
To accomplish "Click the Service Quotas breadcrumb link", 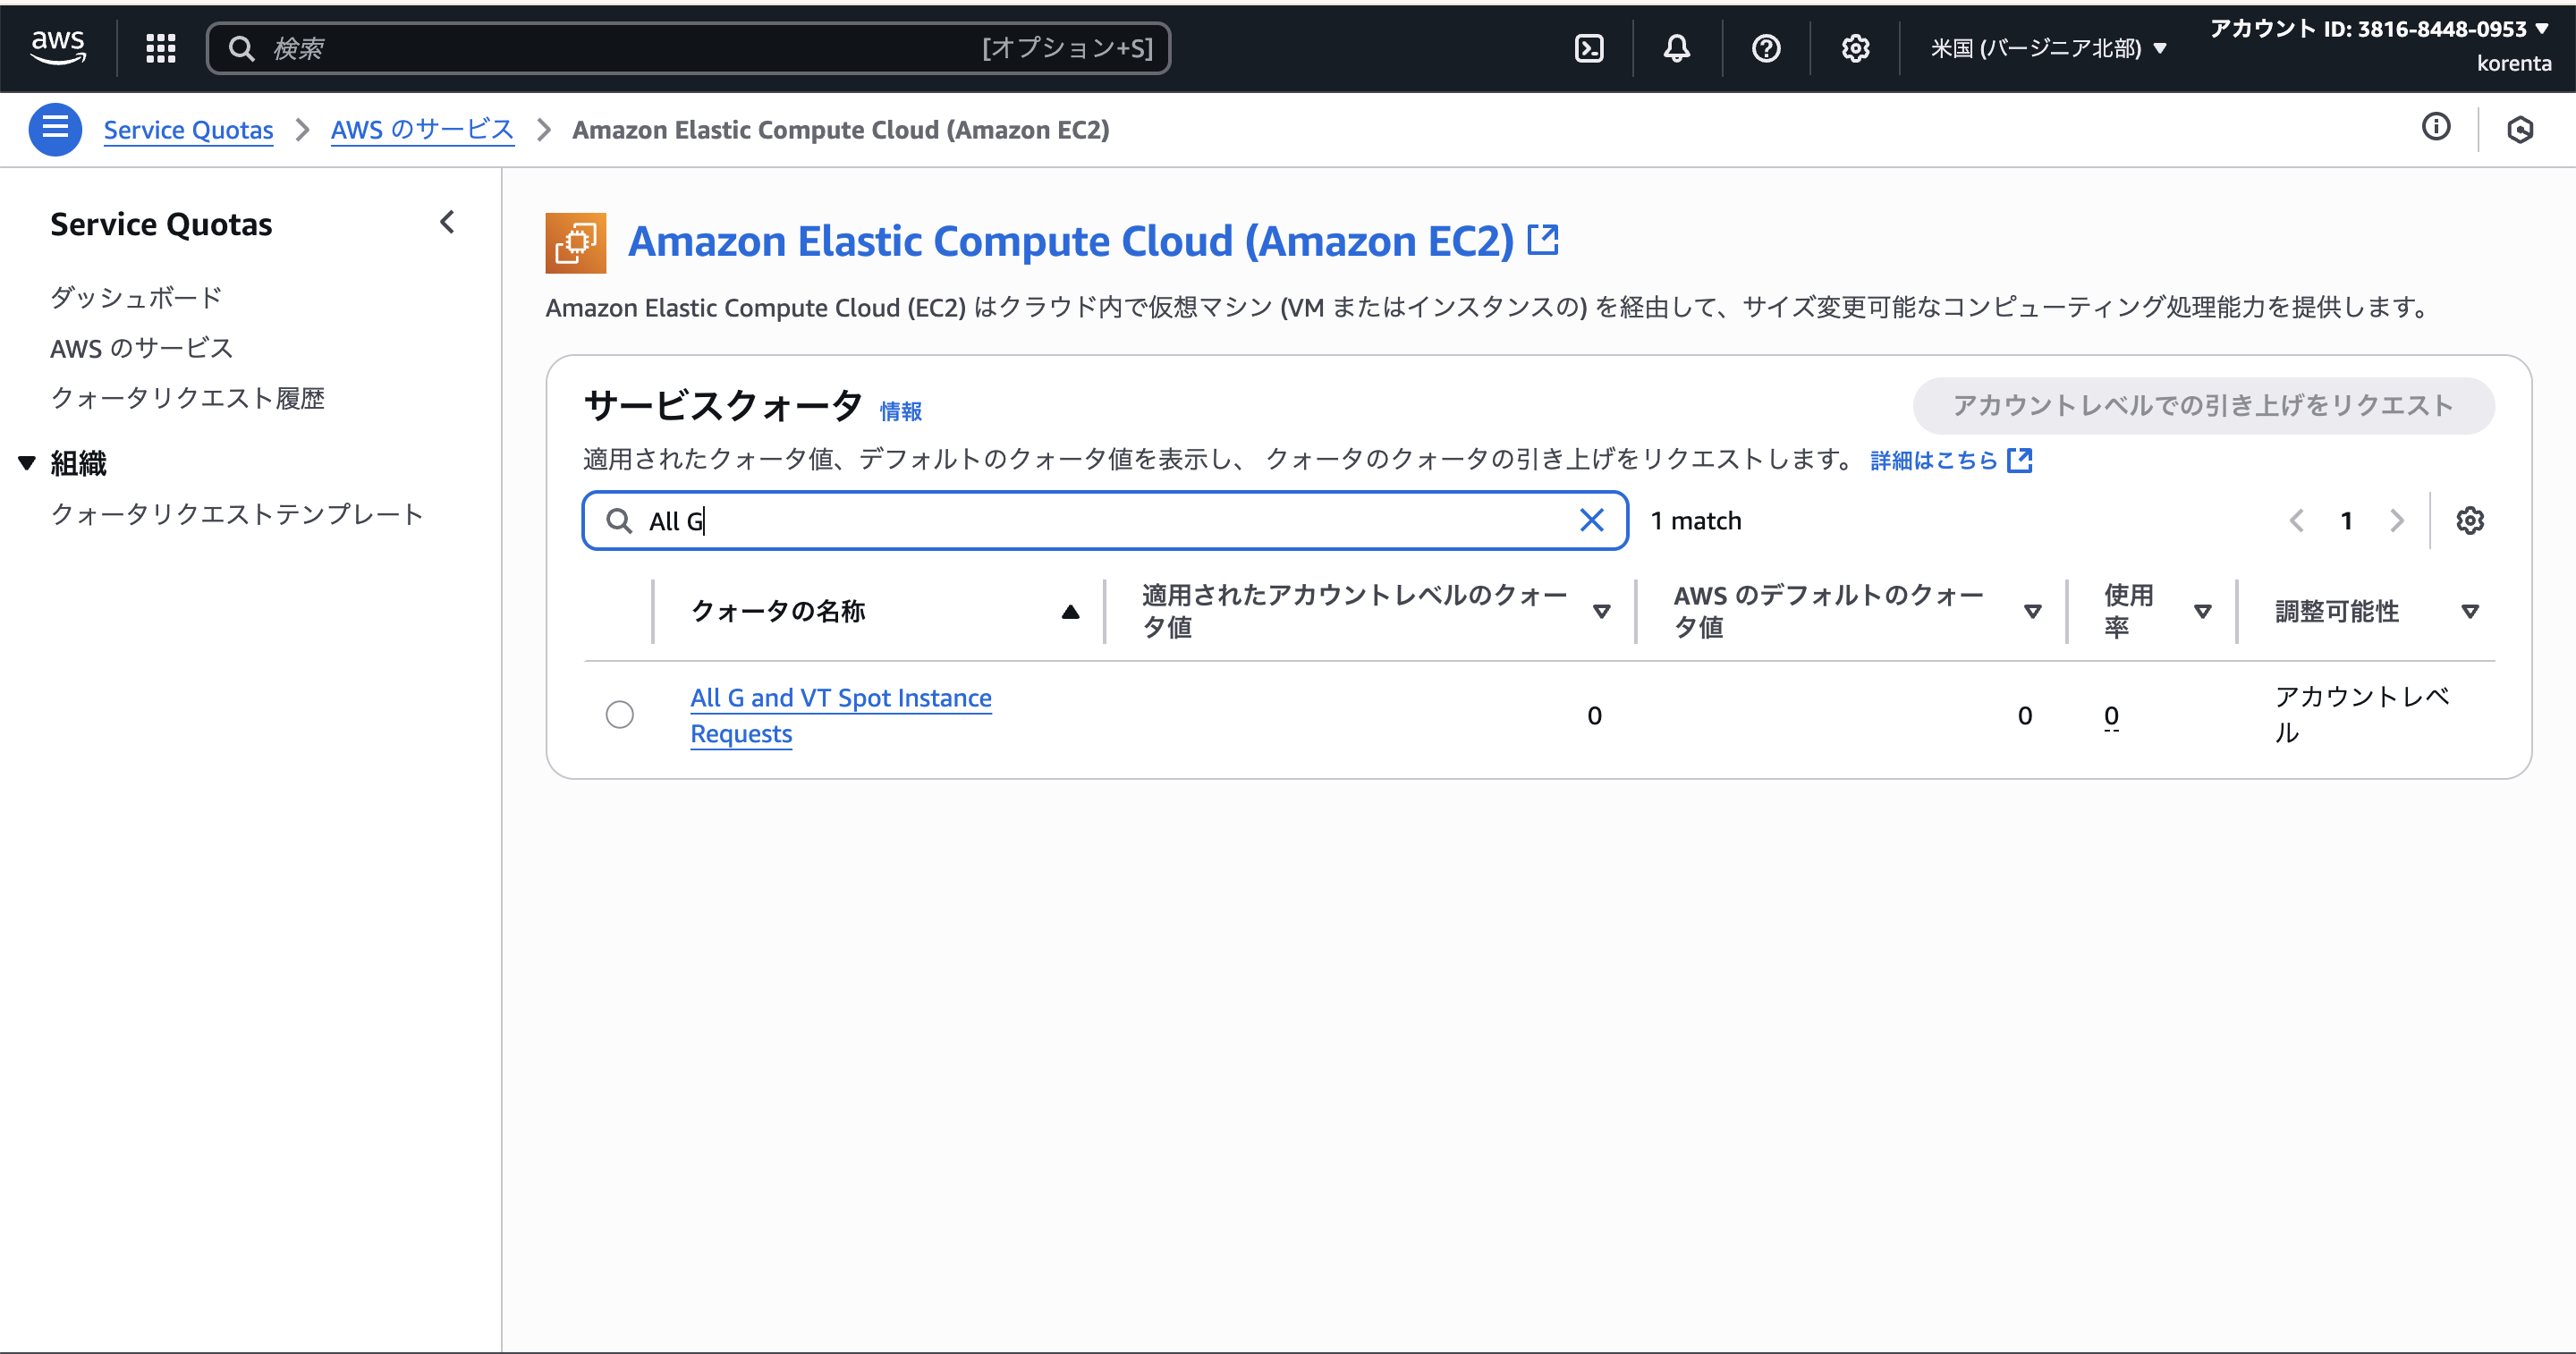I will (188, 130).
